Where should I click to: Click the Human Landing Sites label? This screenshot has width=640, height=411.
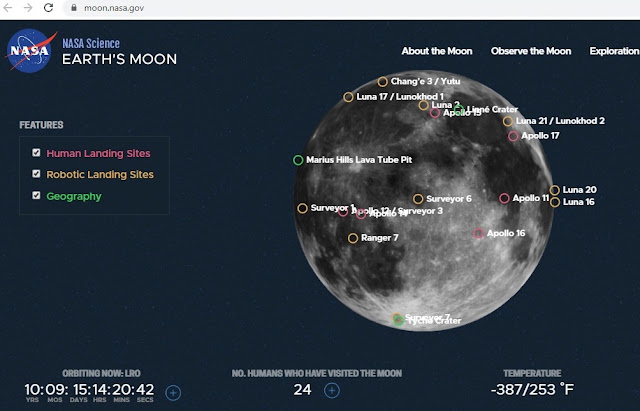pyautogui.click(x=98, y=153)
